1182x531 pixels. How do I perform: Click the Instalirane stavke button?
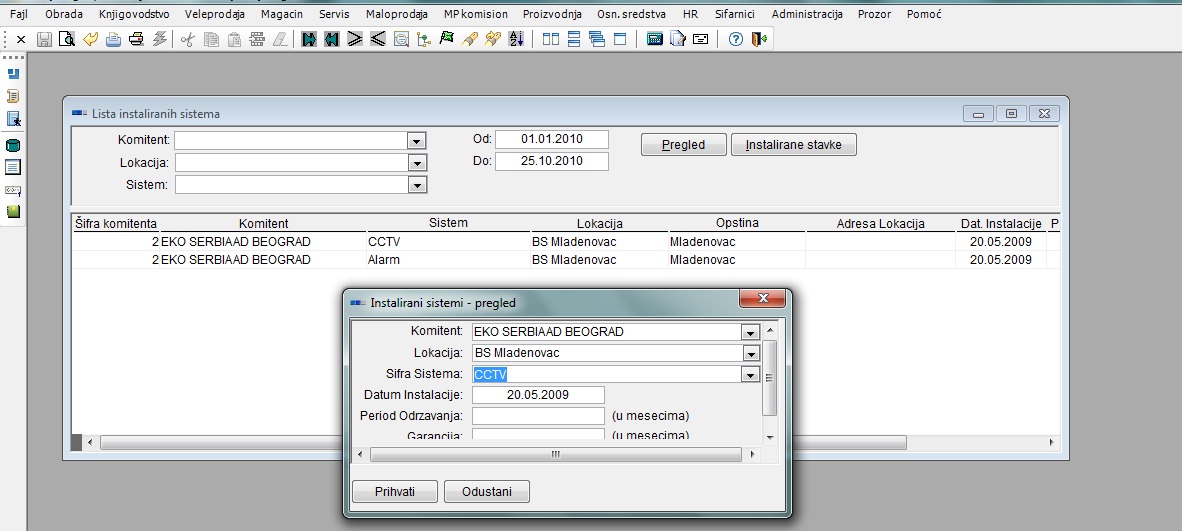pos(793,145)
